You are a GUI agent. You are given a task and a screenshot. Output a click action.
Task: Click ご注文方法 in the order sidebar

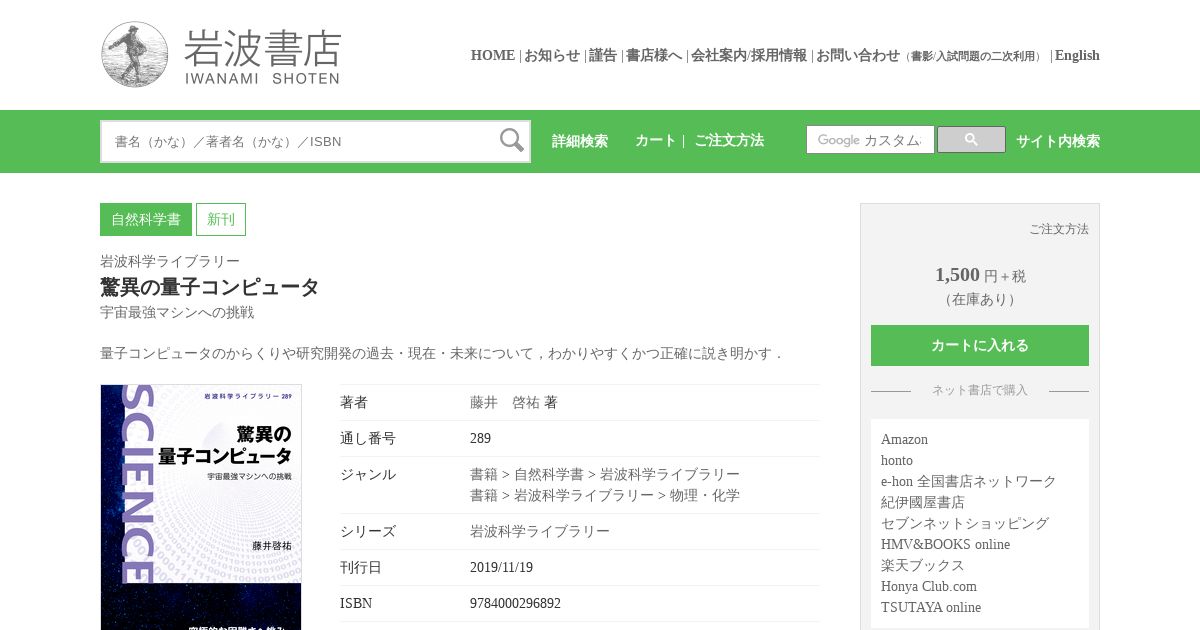click(1059, 229)
